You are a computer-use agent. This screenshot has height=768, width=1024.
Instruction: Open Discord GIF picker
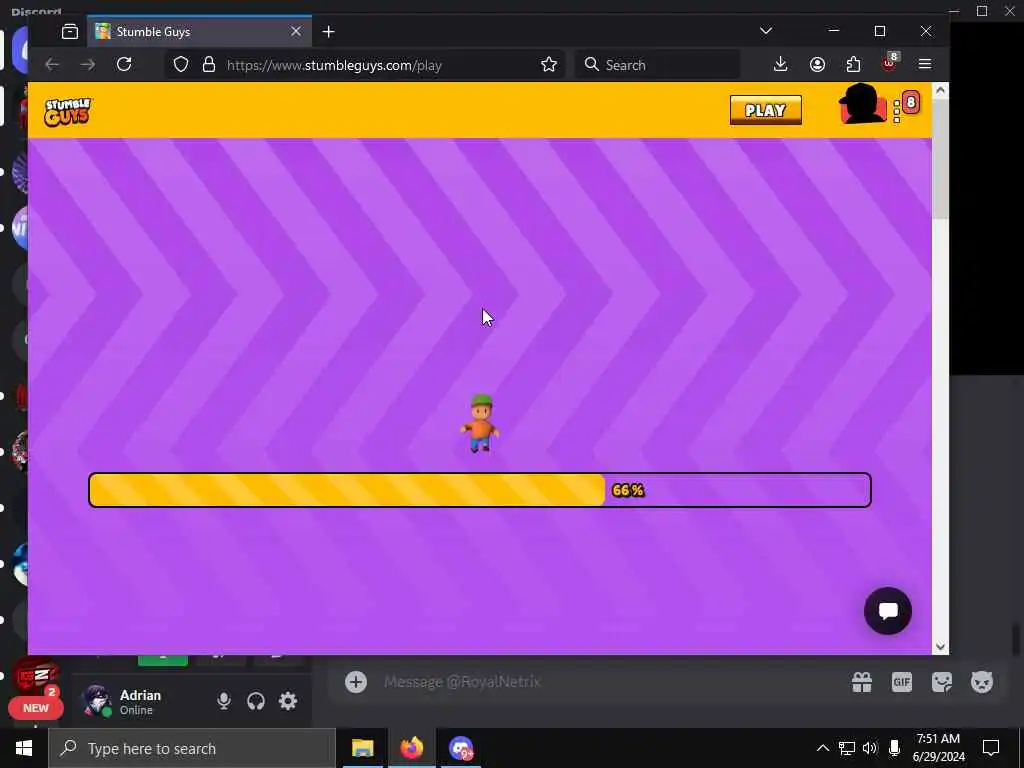[x=902, y=682]
